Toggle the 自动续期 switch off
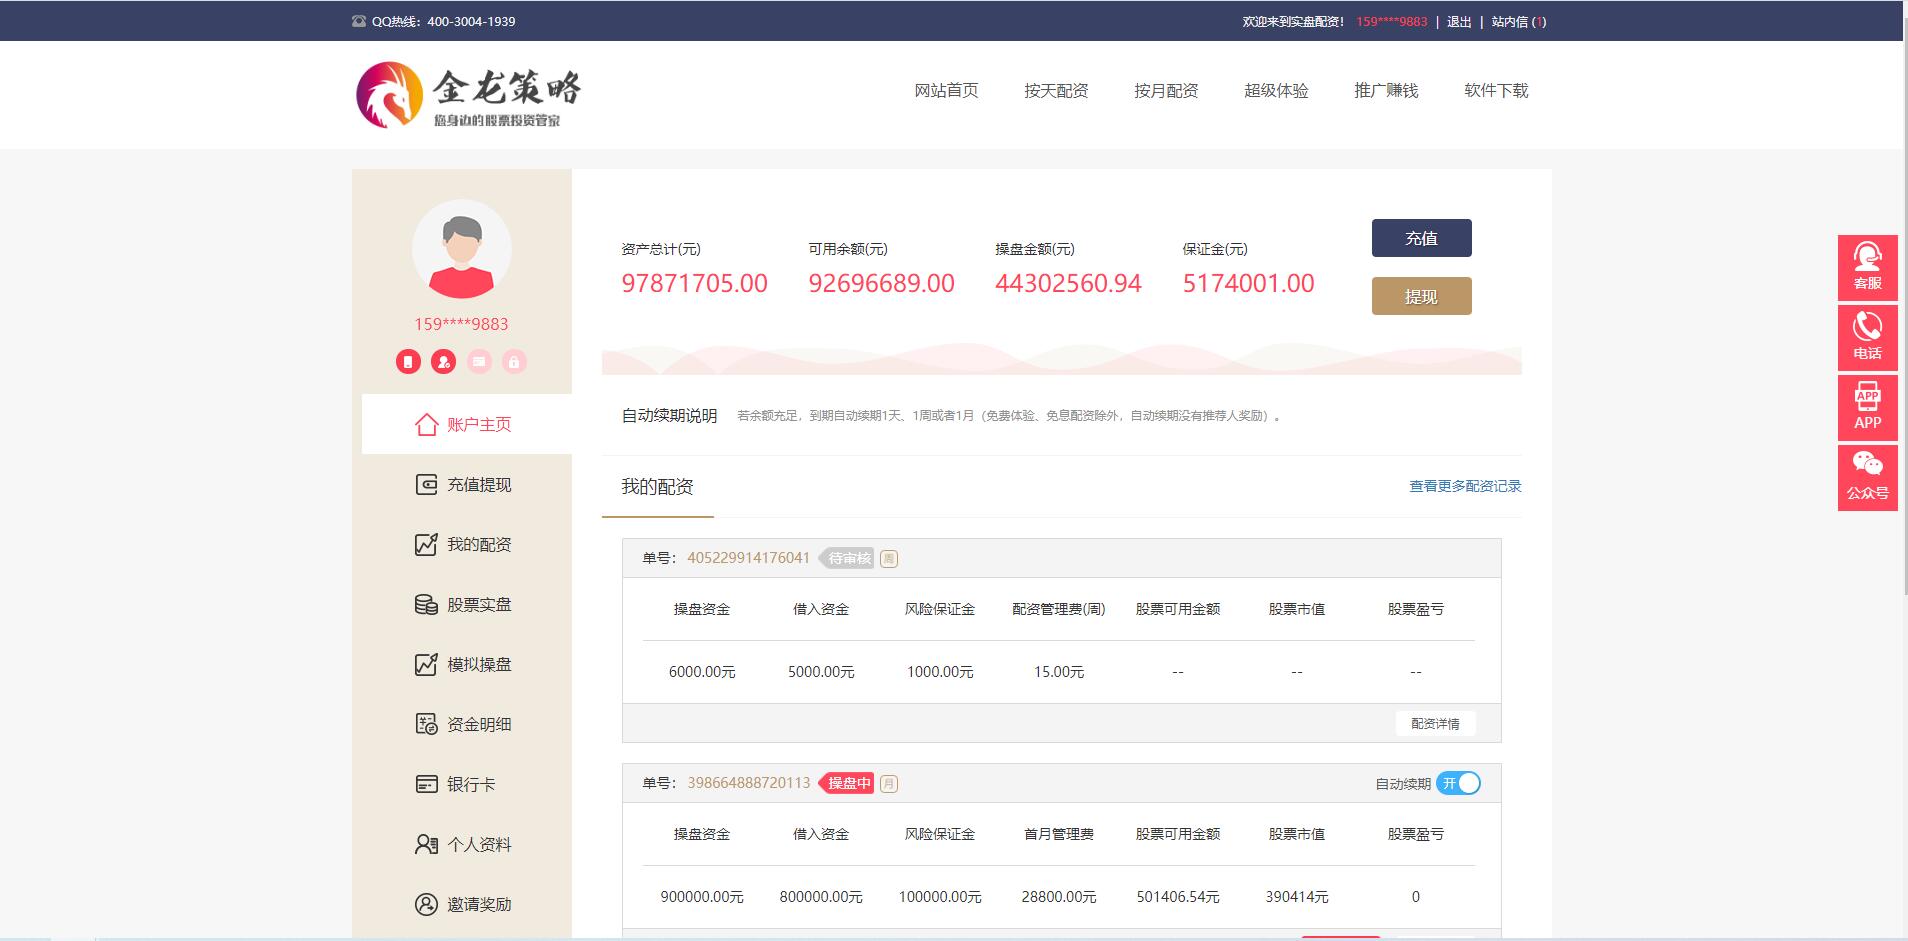Image resolution: width=1908 pixels, height=941 pixels. [1458, 783]
